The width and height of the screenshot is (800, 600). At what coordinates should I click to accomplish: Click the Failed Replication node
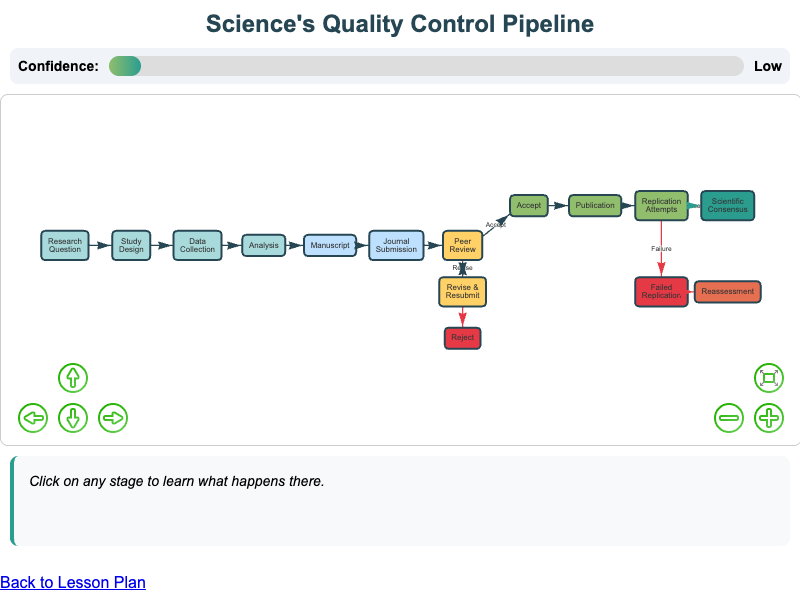tap(661, 291)
